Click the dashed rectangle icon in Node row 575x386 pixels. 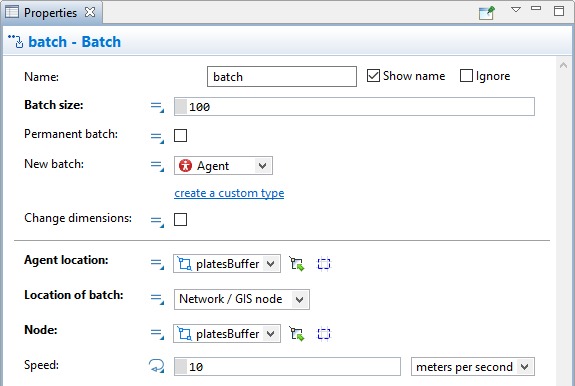click(324, 334)
